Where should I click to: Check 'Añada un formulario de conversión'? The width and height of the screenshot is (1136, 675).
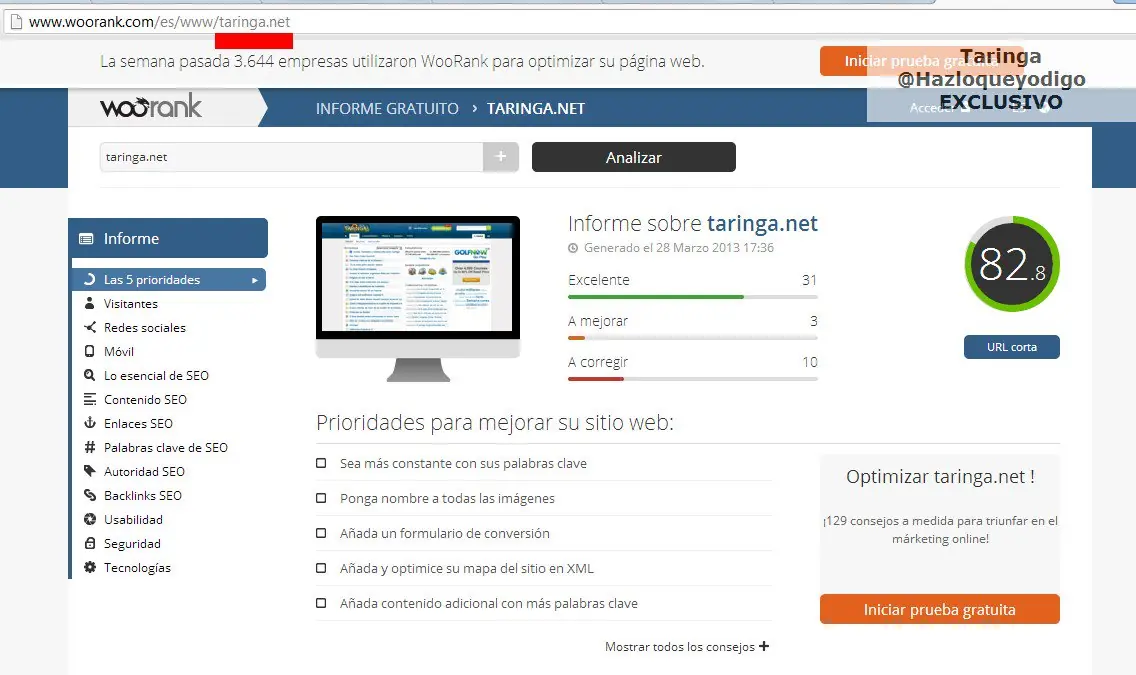point(321,533)
